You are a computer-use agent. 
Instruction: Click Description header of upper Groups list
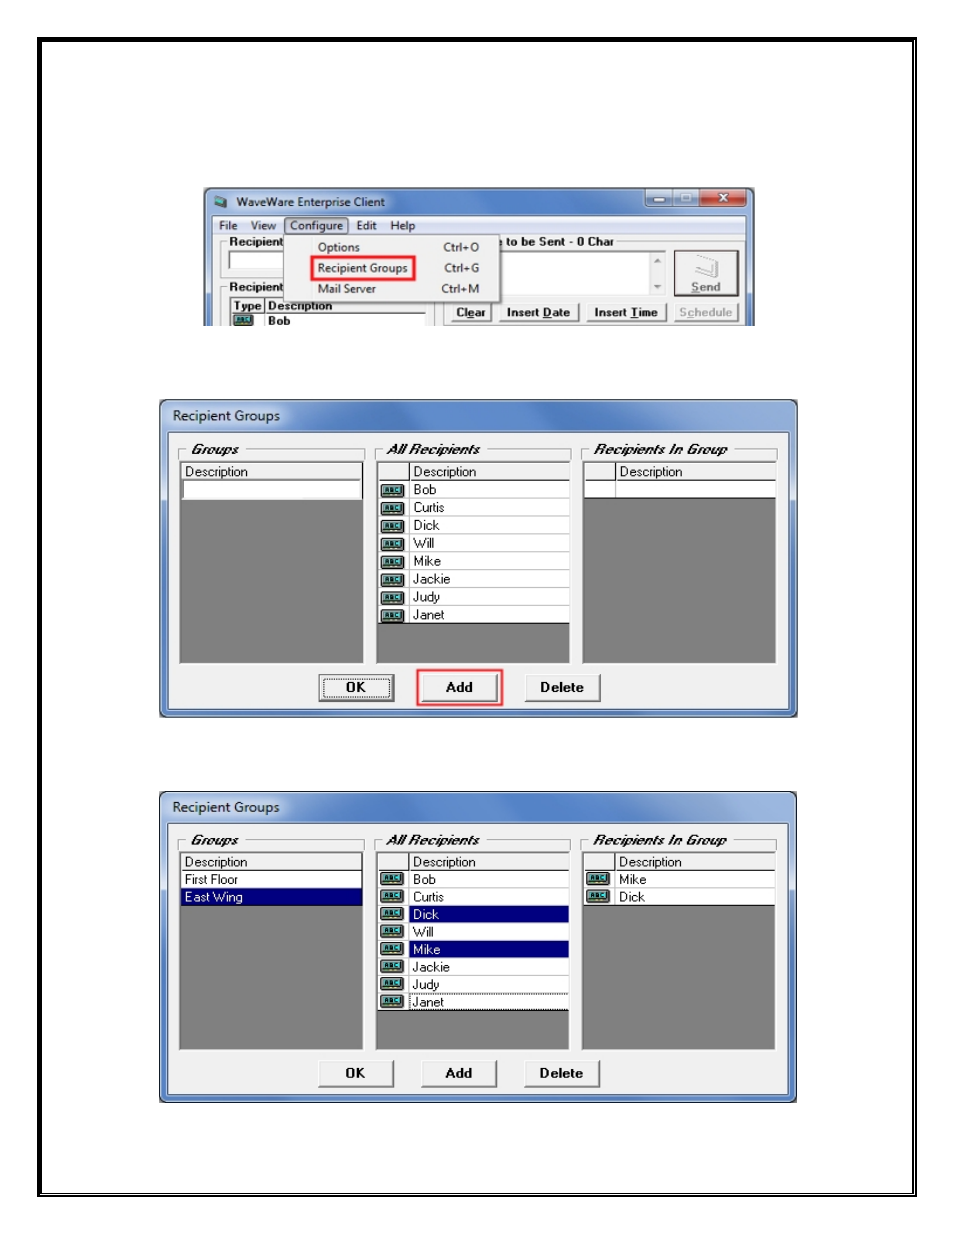tap(272, 472)
